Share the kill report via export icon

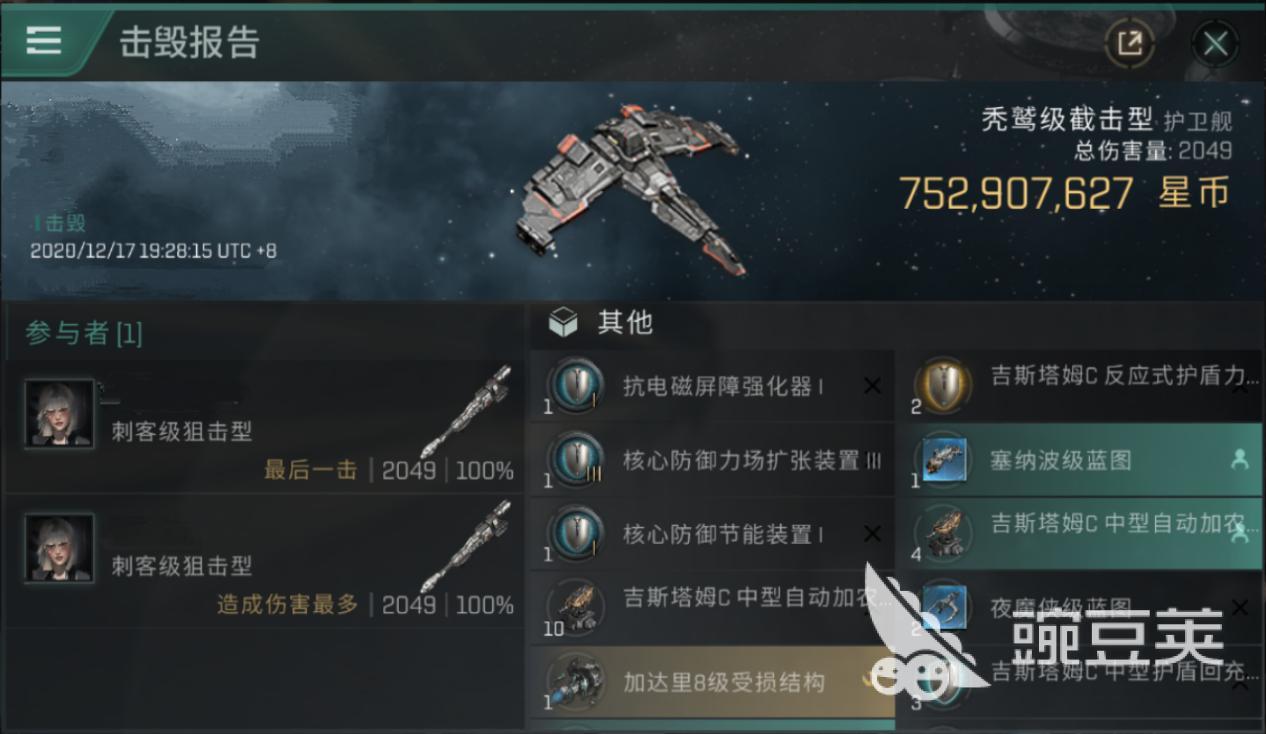(x=1129, y=43)
